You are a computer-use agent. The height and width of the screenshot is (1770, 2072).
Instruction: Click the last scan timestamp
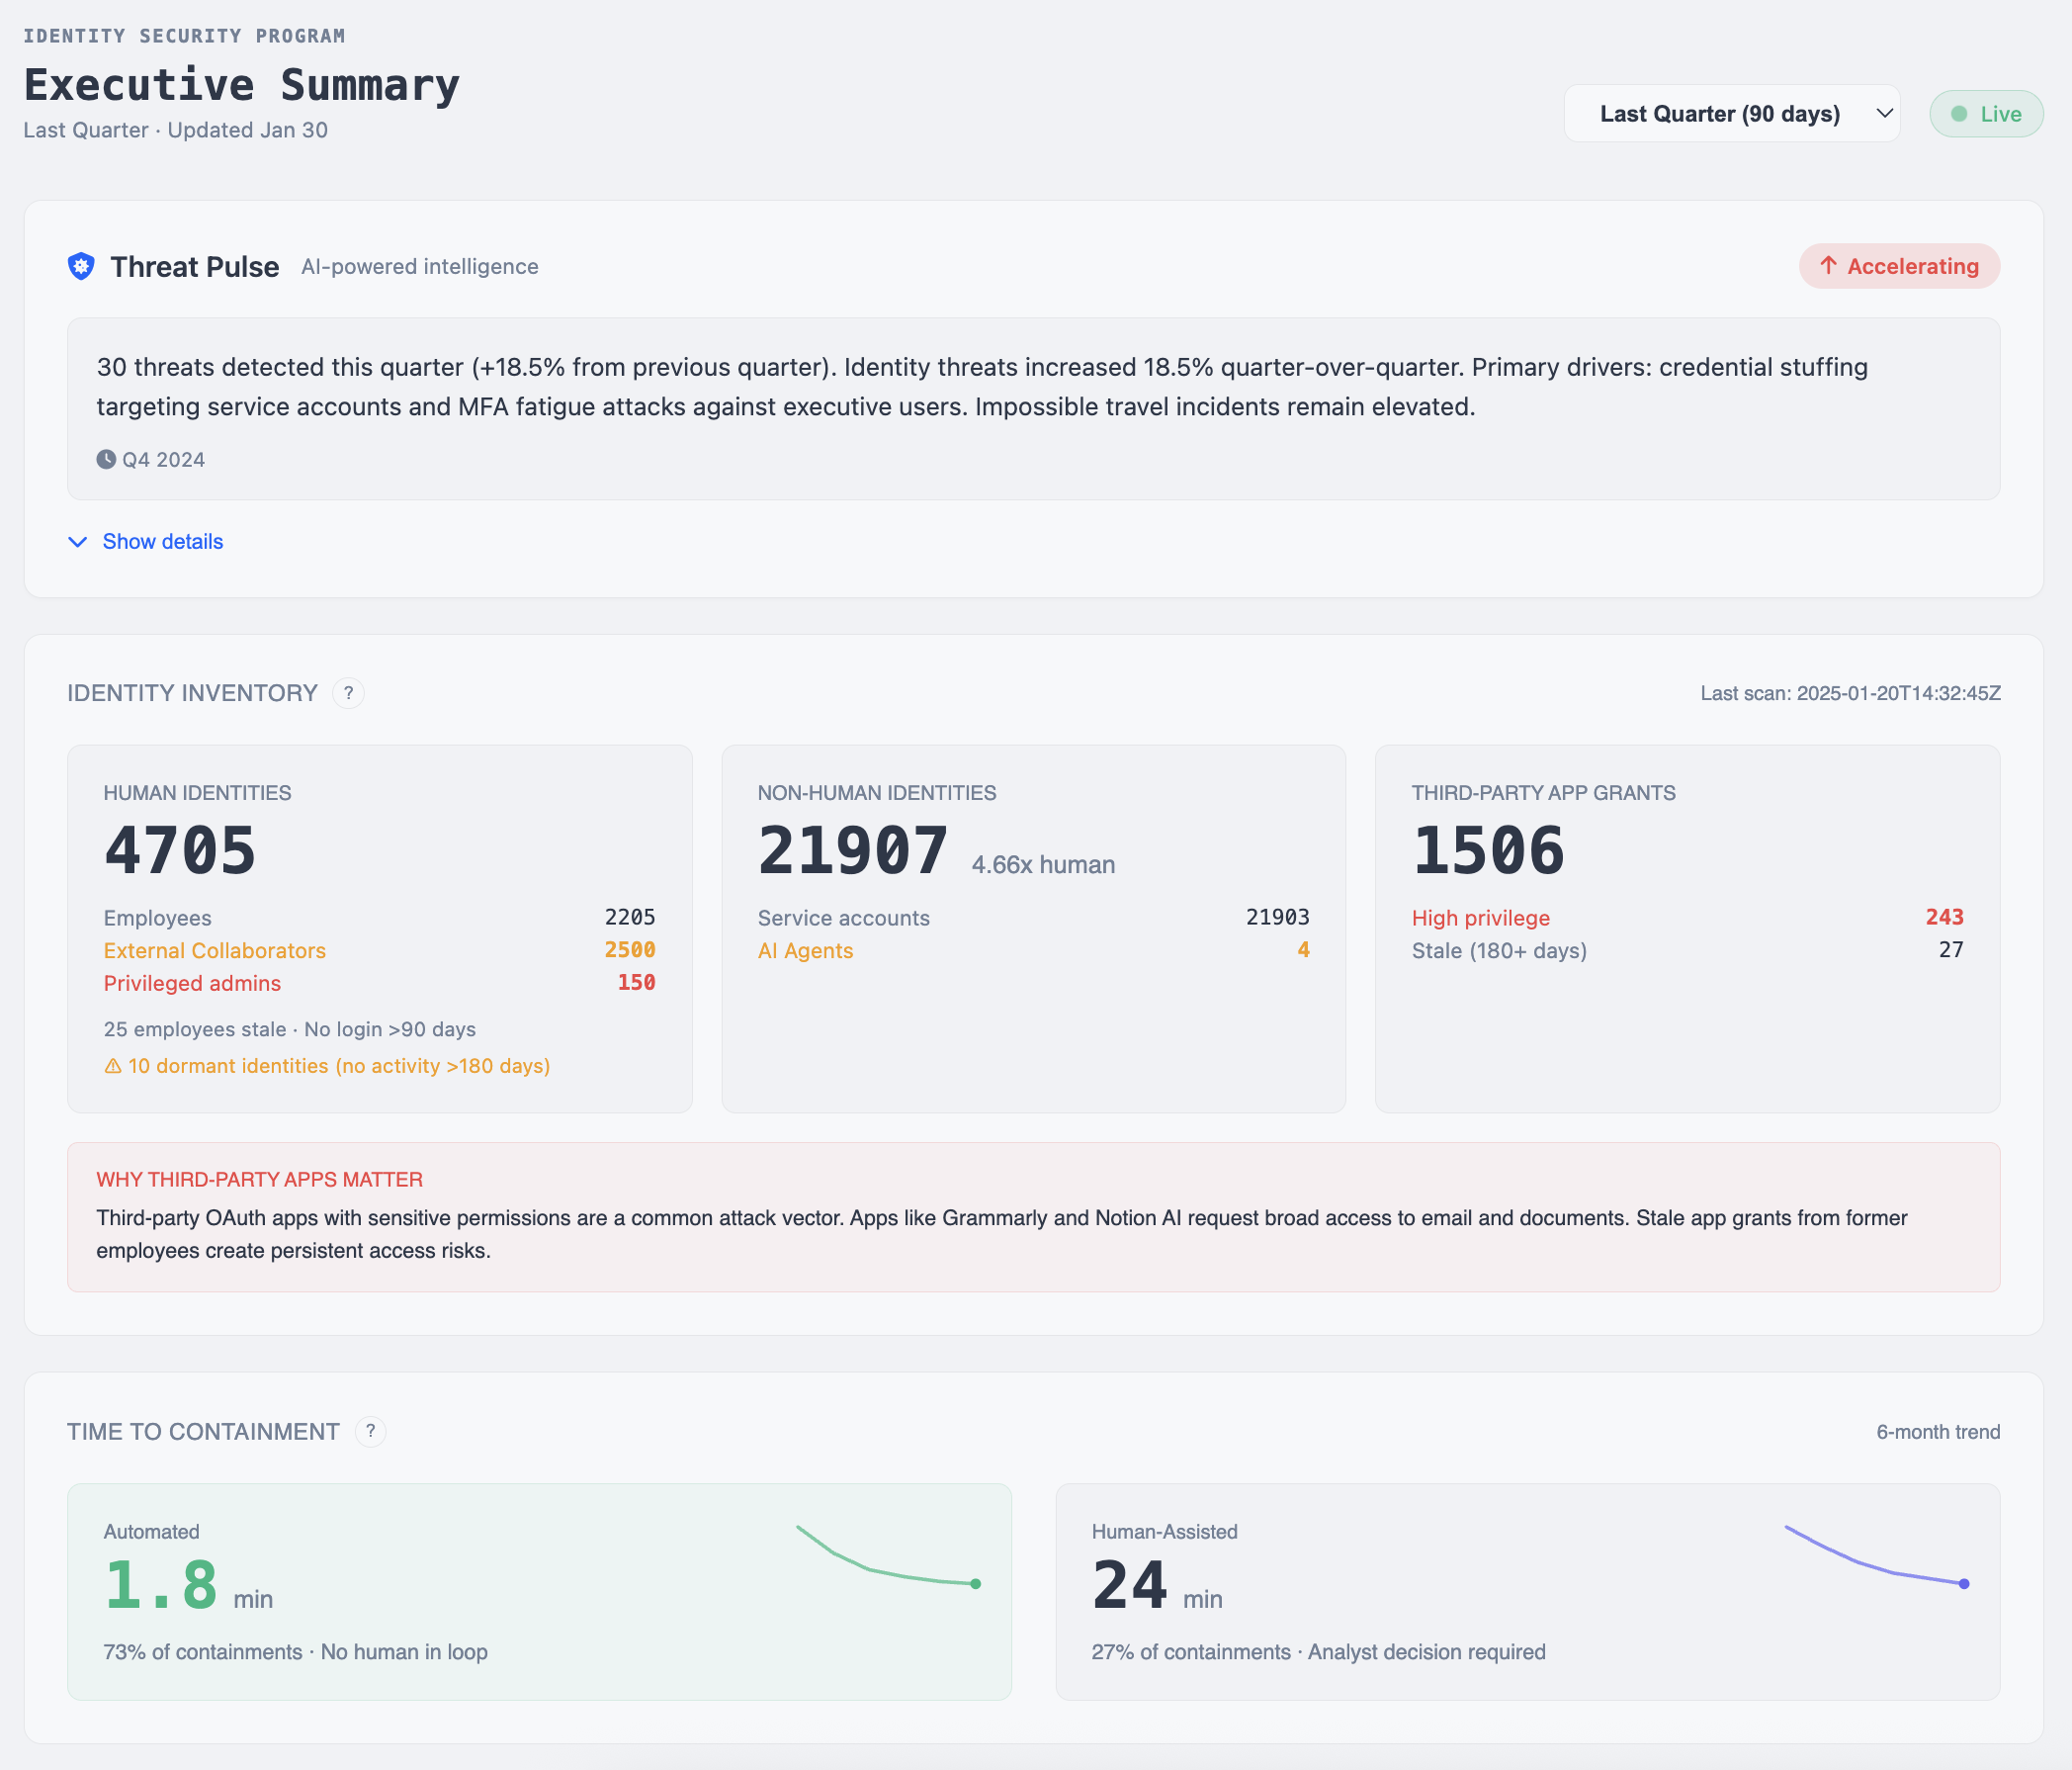coord(1849,693)
